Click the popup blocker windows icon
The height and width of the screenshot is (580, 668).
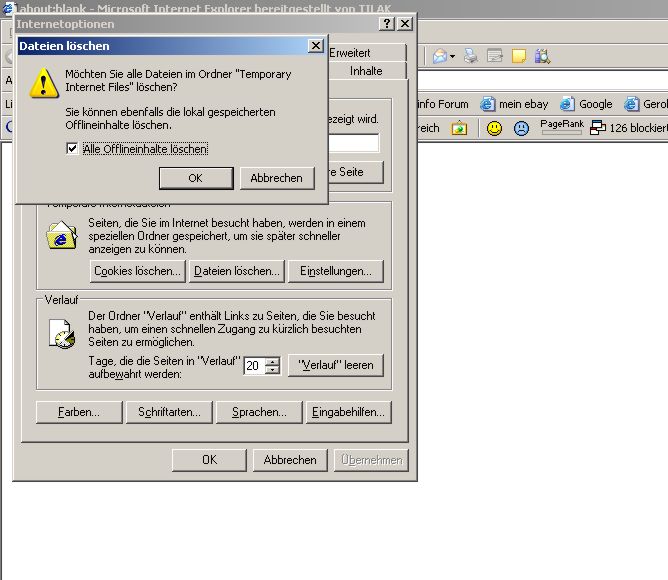pos(598,128)
